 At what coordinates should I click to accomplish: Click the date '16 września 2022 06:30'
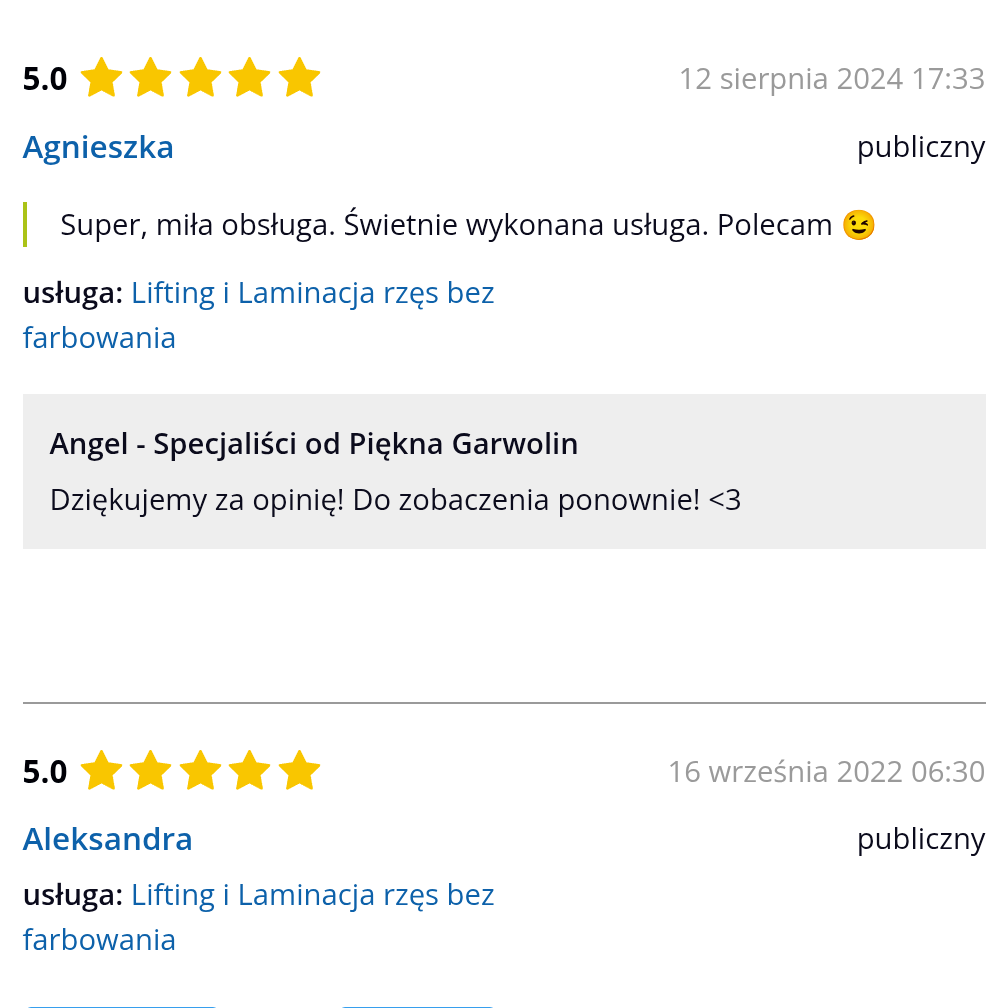(826, 771)
